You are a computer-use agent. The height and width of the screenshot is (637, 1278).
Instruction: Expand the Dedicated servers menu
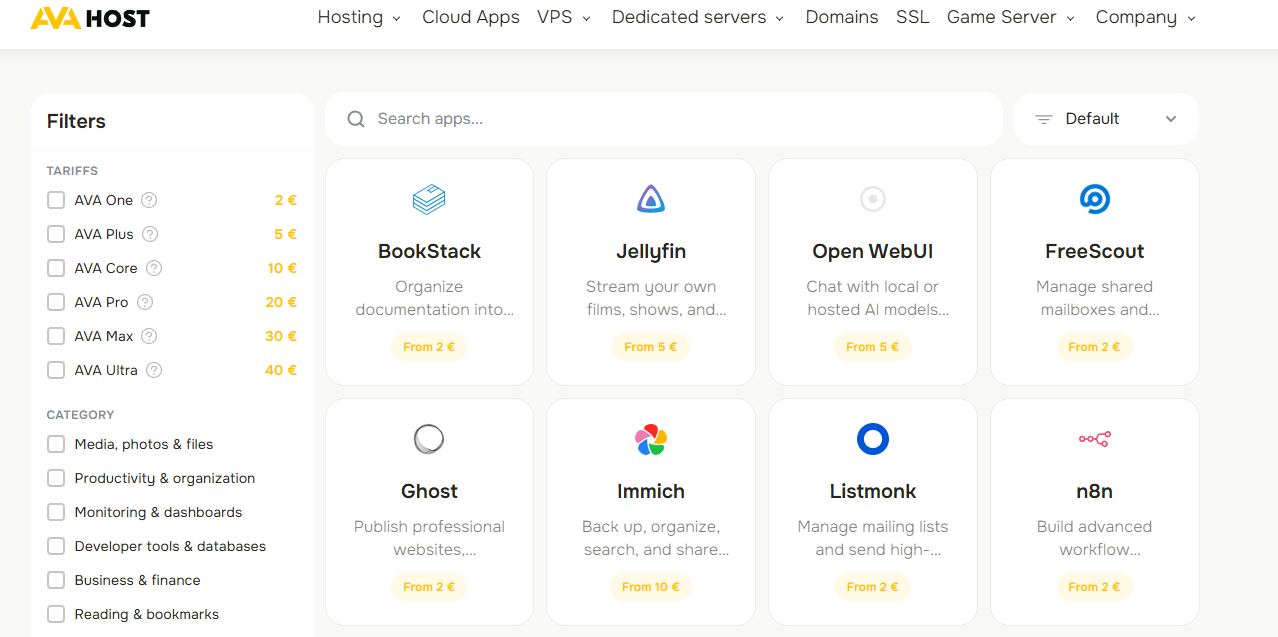point(698,17)
